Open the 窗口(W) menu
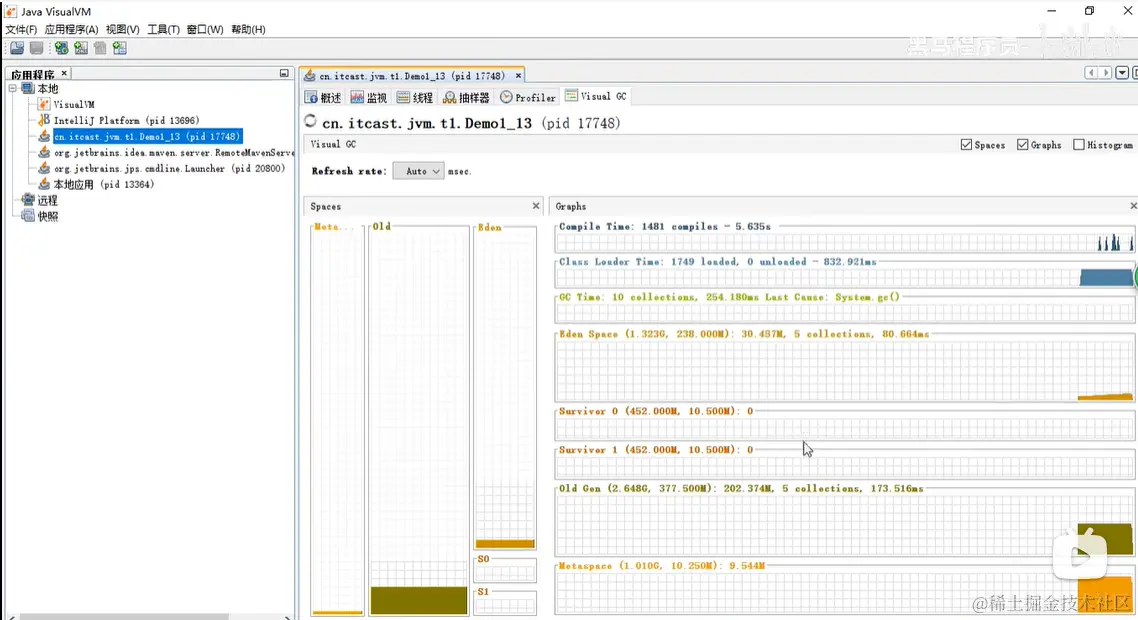This screenshot has height=620, width=1138. (205, 29)
